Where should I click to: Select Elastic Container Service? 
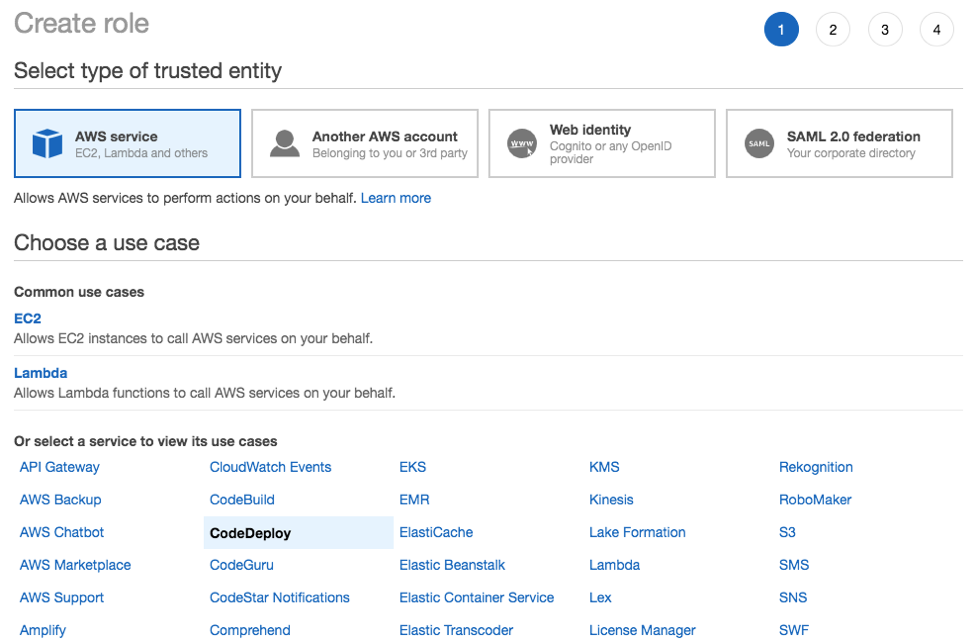coord(476,597)
